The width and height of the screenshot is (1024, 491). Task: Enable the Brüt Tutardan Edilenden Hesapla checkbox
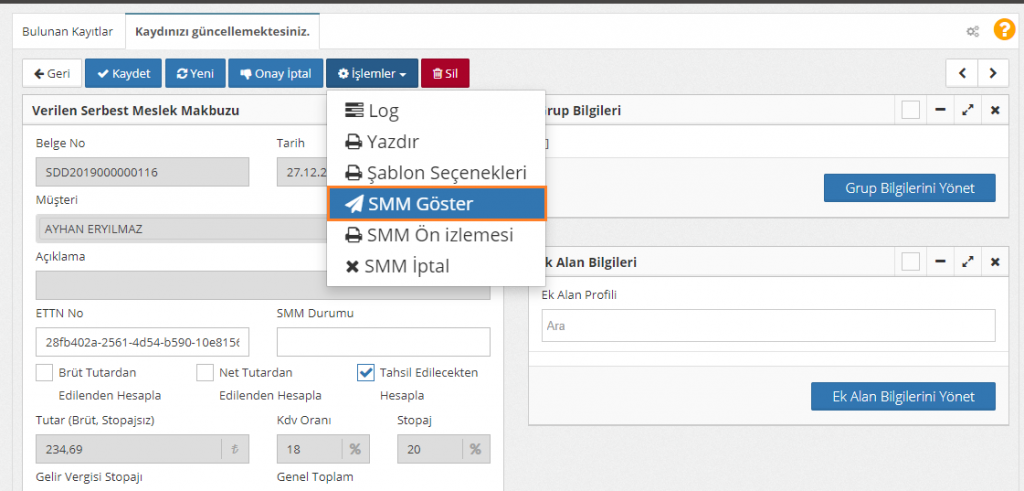click(x=44, y=373)
